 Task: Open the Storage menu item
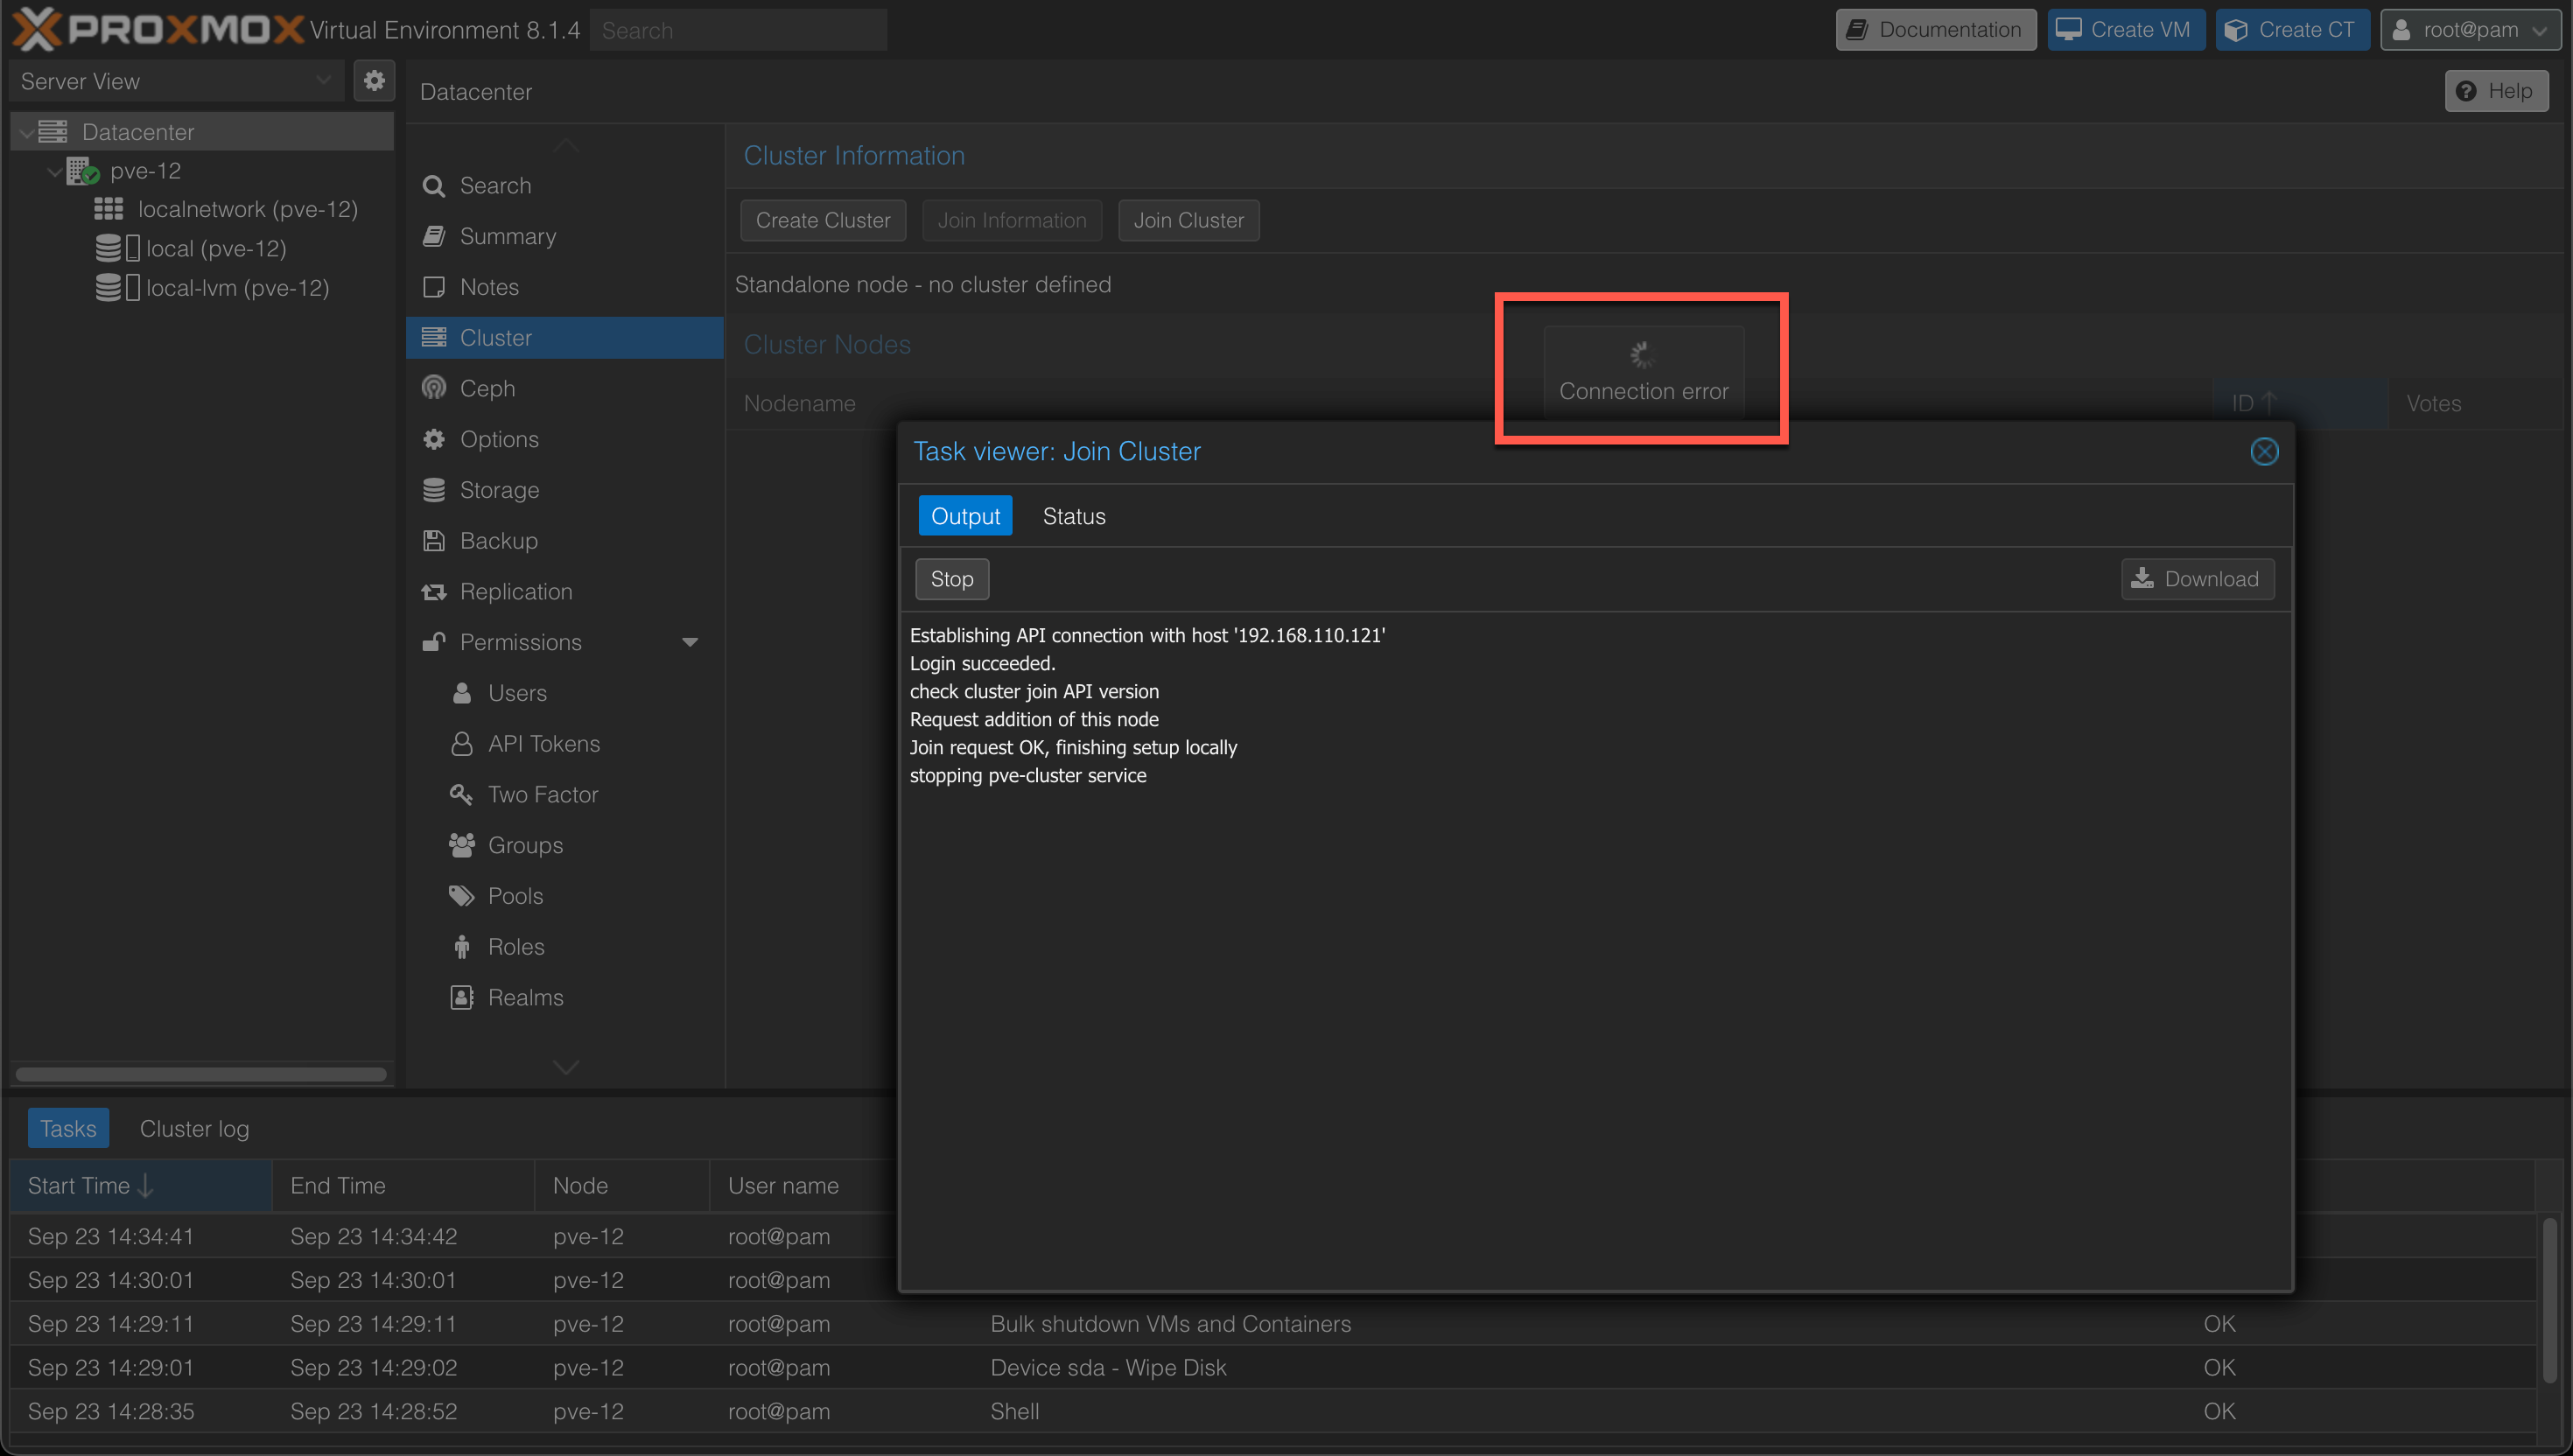tap(564, 490)
